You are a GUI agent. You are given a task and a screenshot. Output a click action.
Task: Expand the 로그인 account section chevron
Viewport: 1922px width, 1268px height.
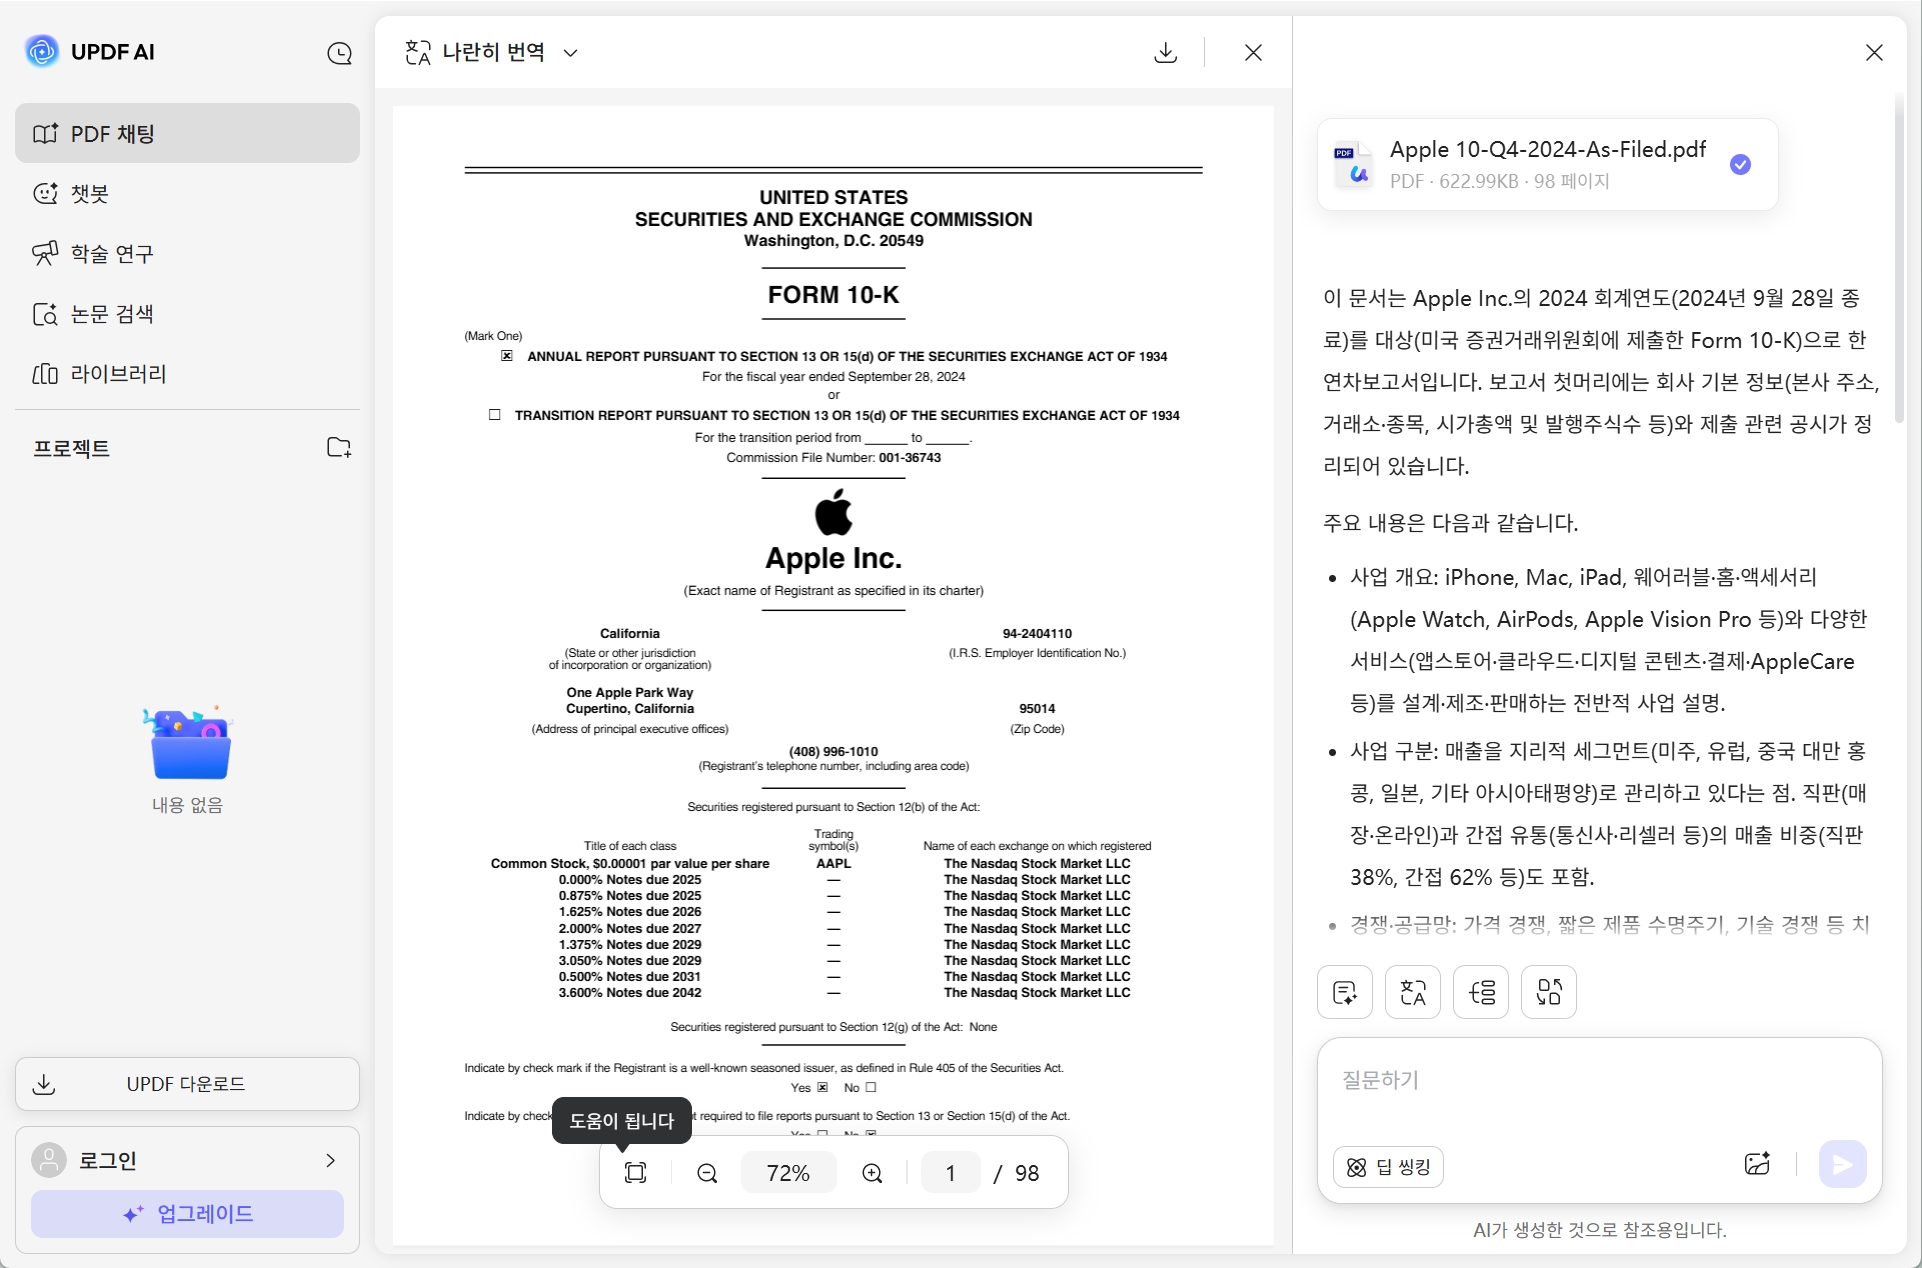pos(330,1160)
